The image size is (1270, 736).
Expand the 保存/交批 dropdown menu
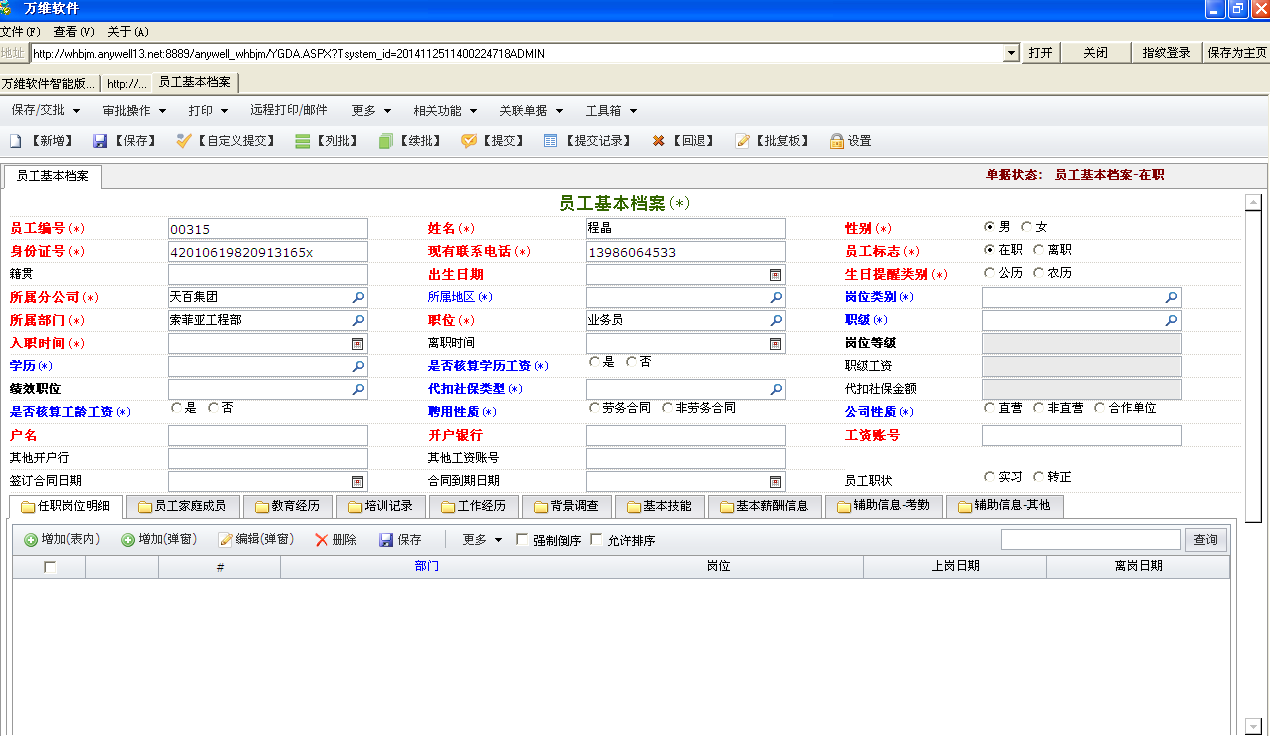coord(46,111)
